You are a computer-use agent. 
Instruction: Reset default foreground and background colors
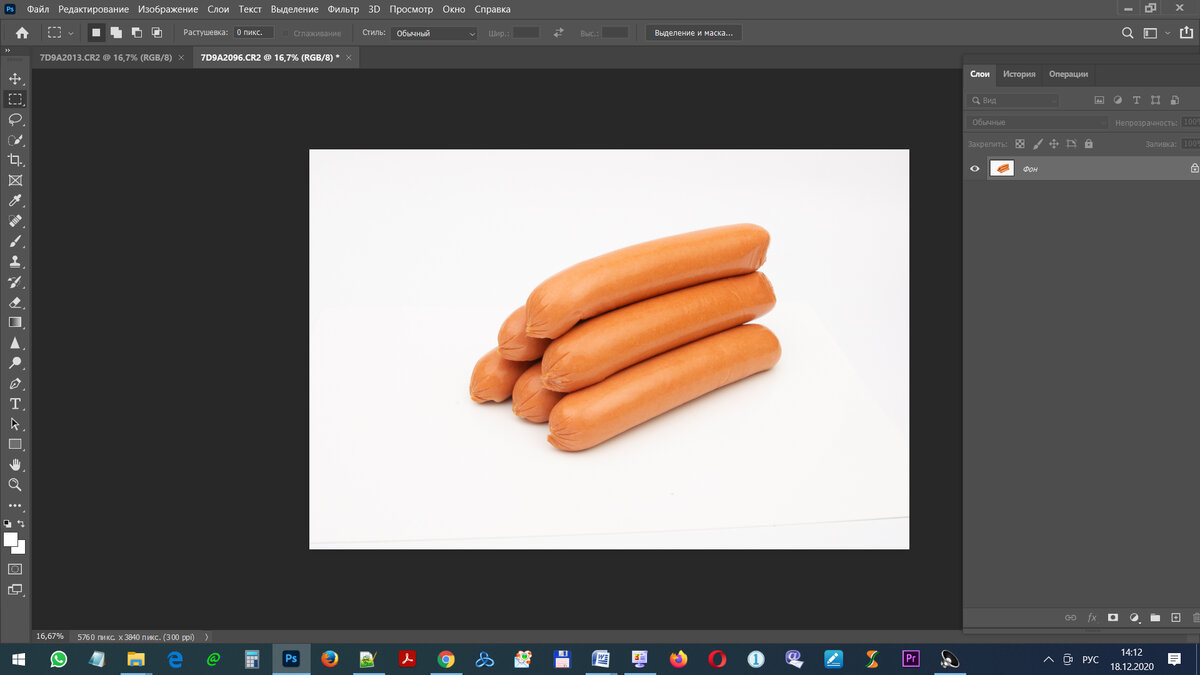[x=8, y=523]
